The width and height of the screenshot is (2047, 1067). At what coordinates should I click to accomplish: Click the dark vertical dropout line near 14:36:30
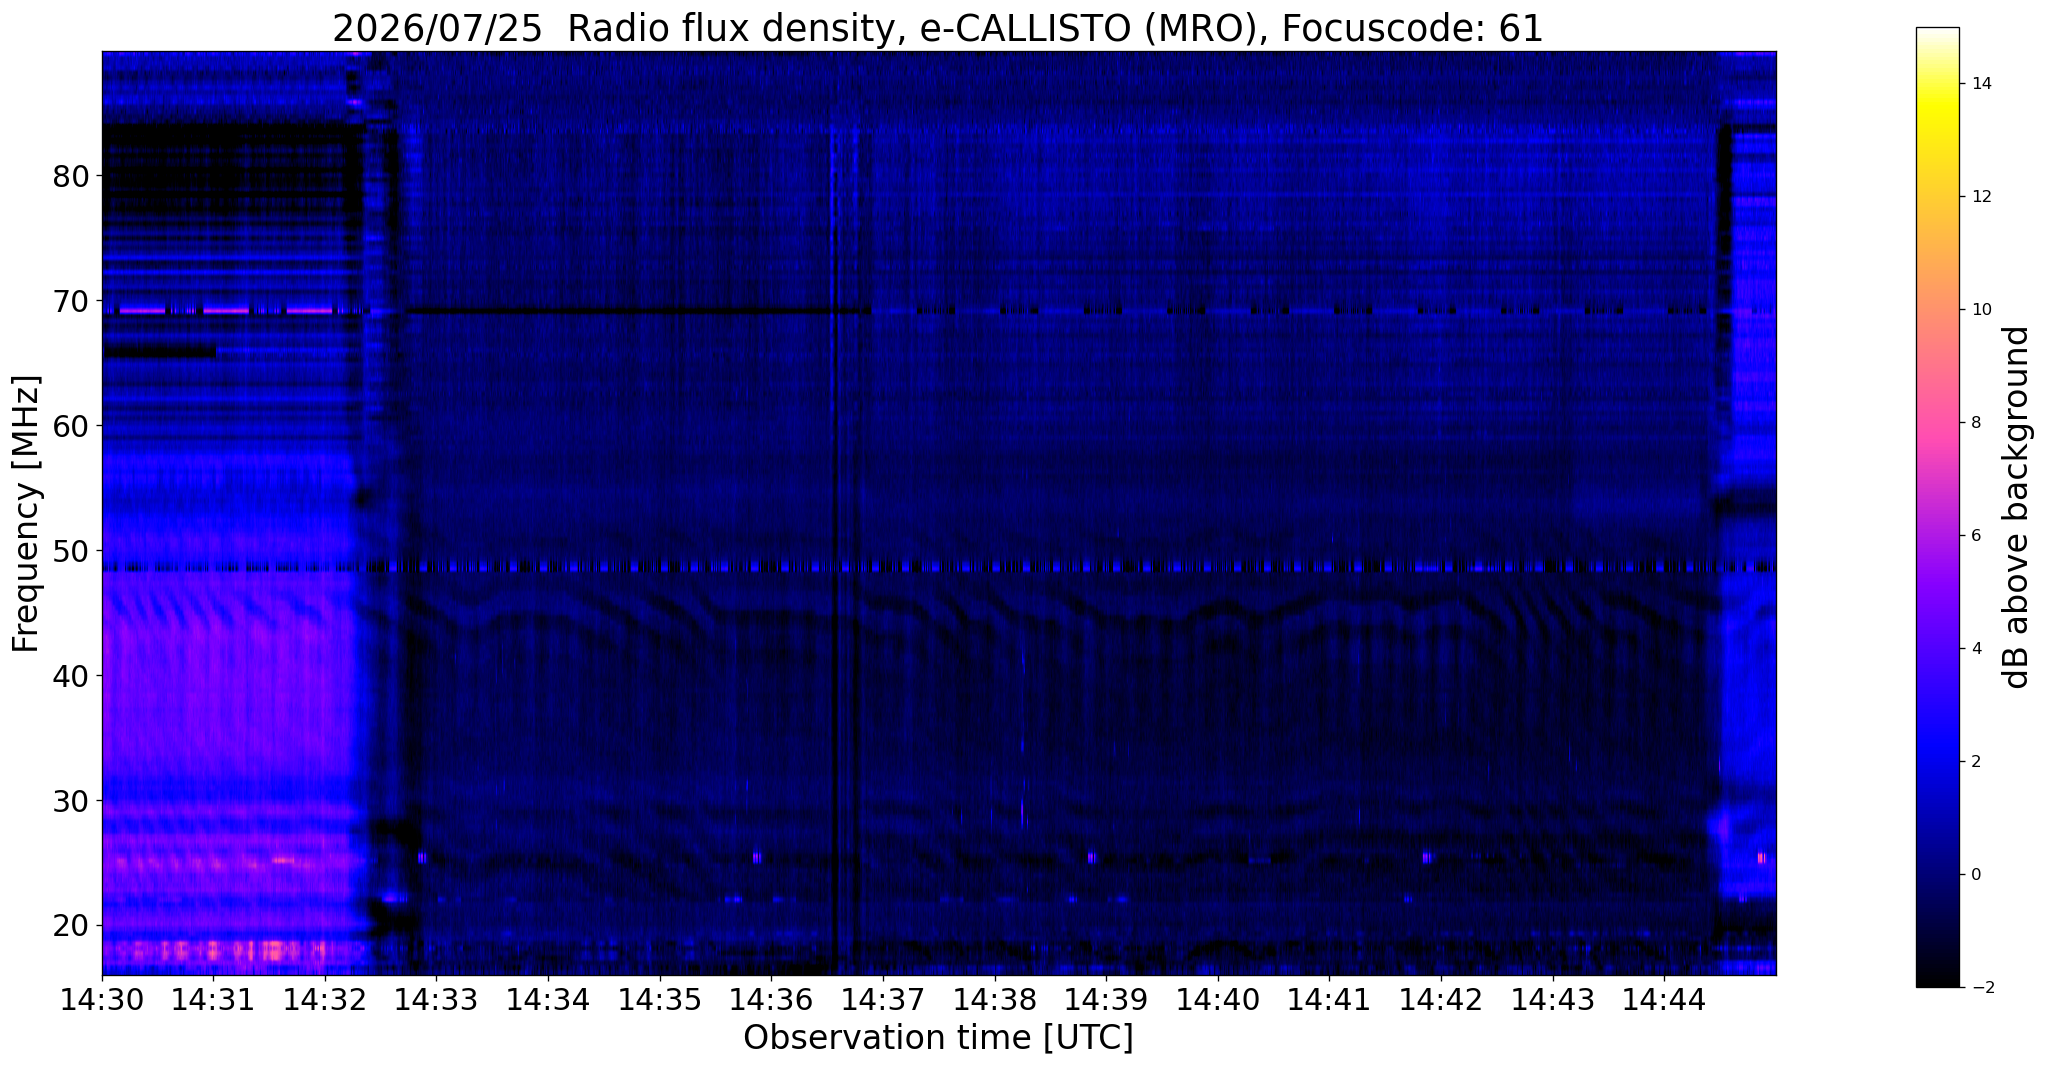tap(834, 513)
